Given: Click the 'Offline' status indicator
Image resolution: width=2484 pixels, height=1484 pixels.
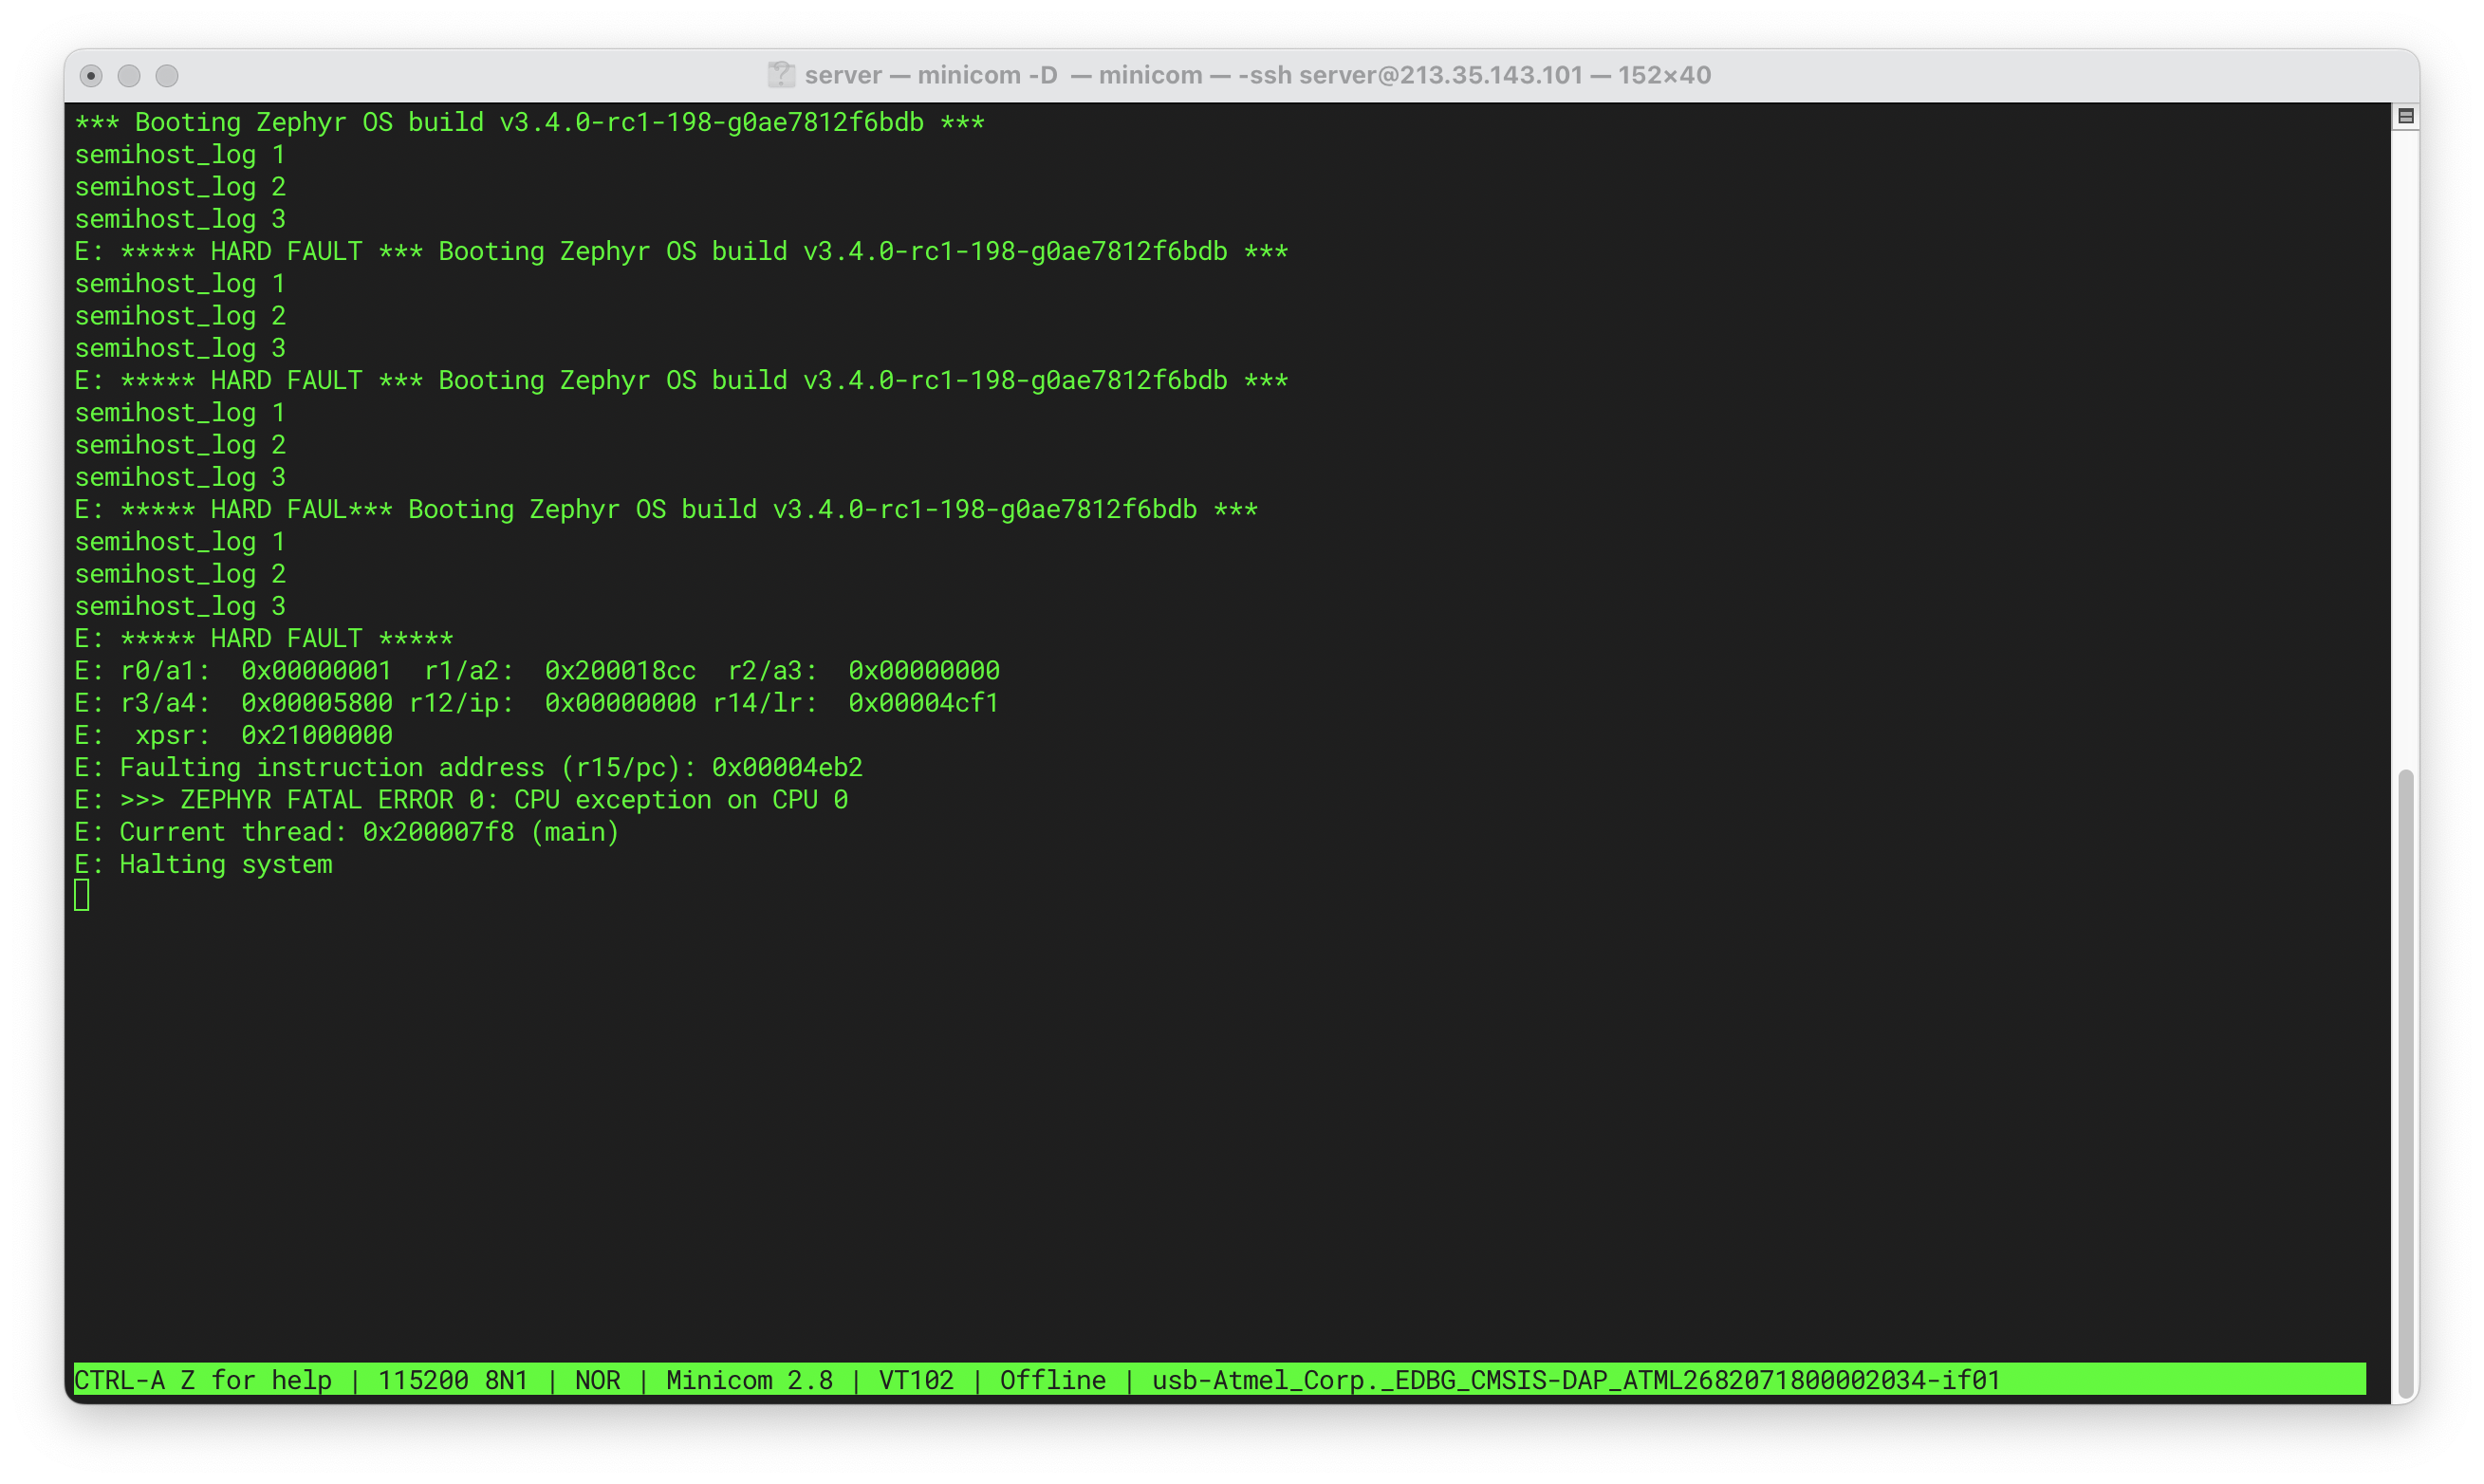Looking at the screenshot, I should pyautogui.click(x=1052, y=1380).
